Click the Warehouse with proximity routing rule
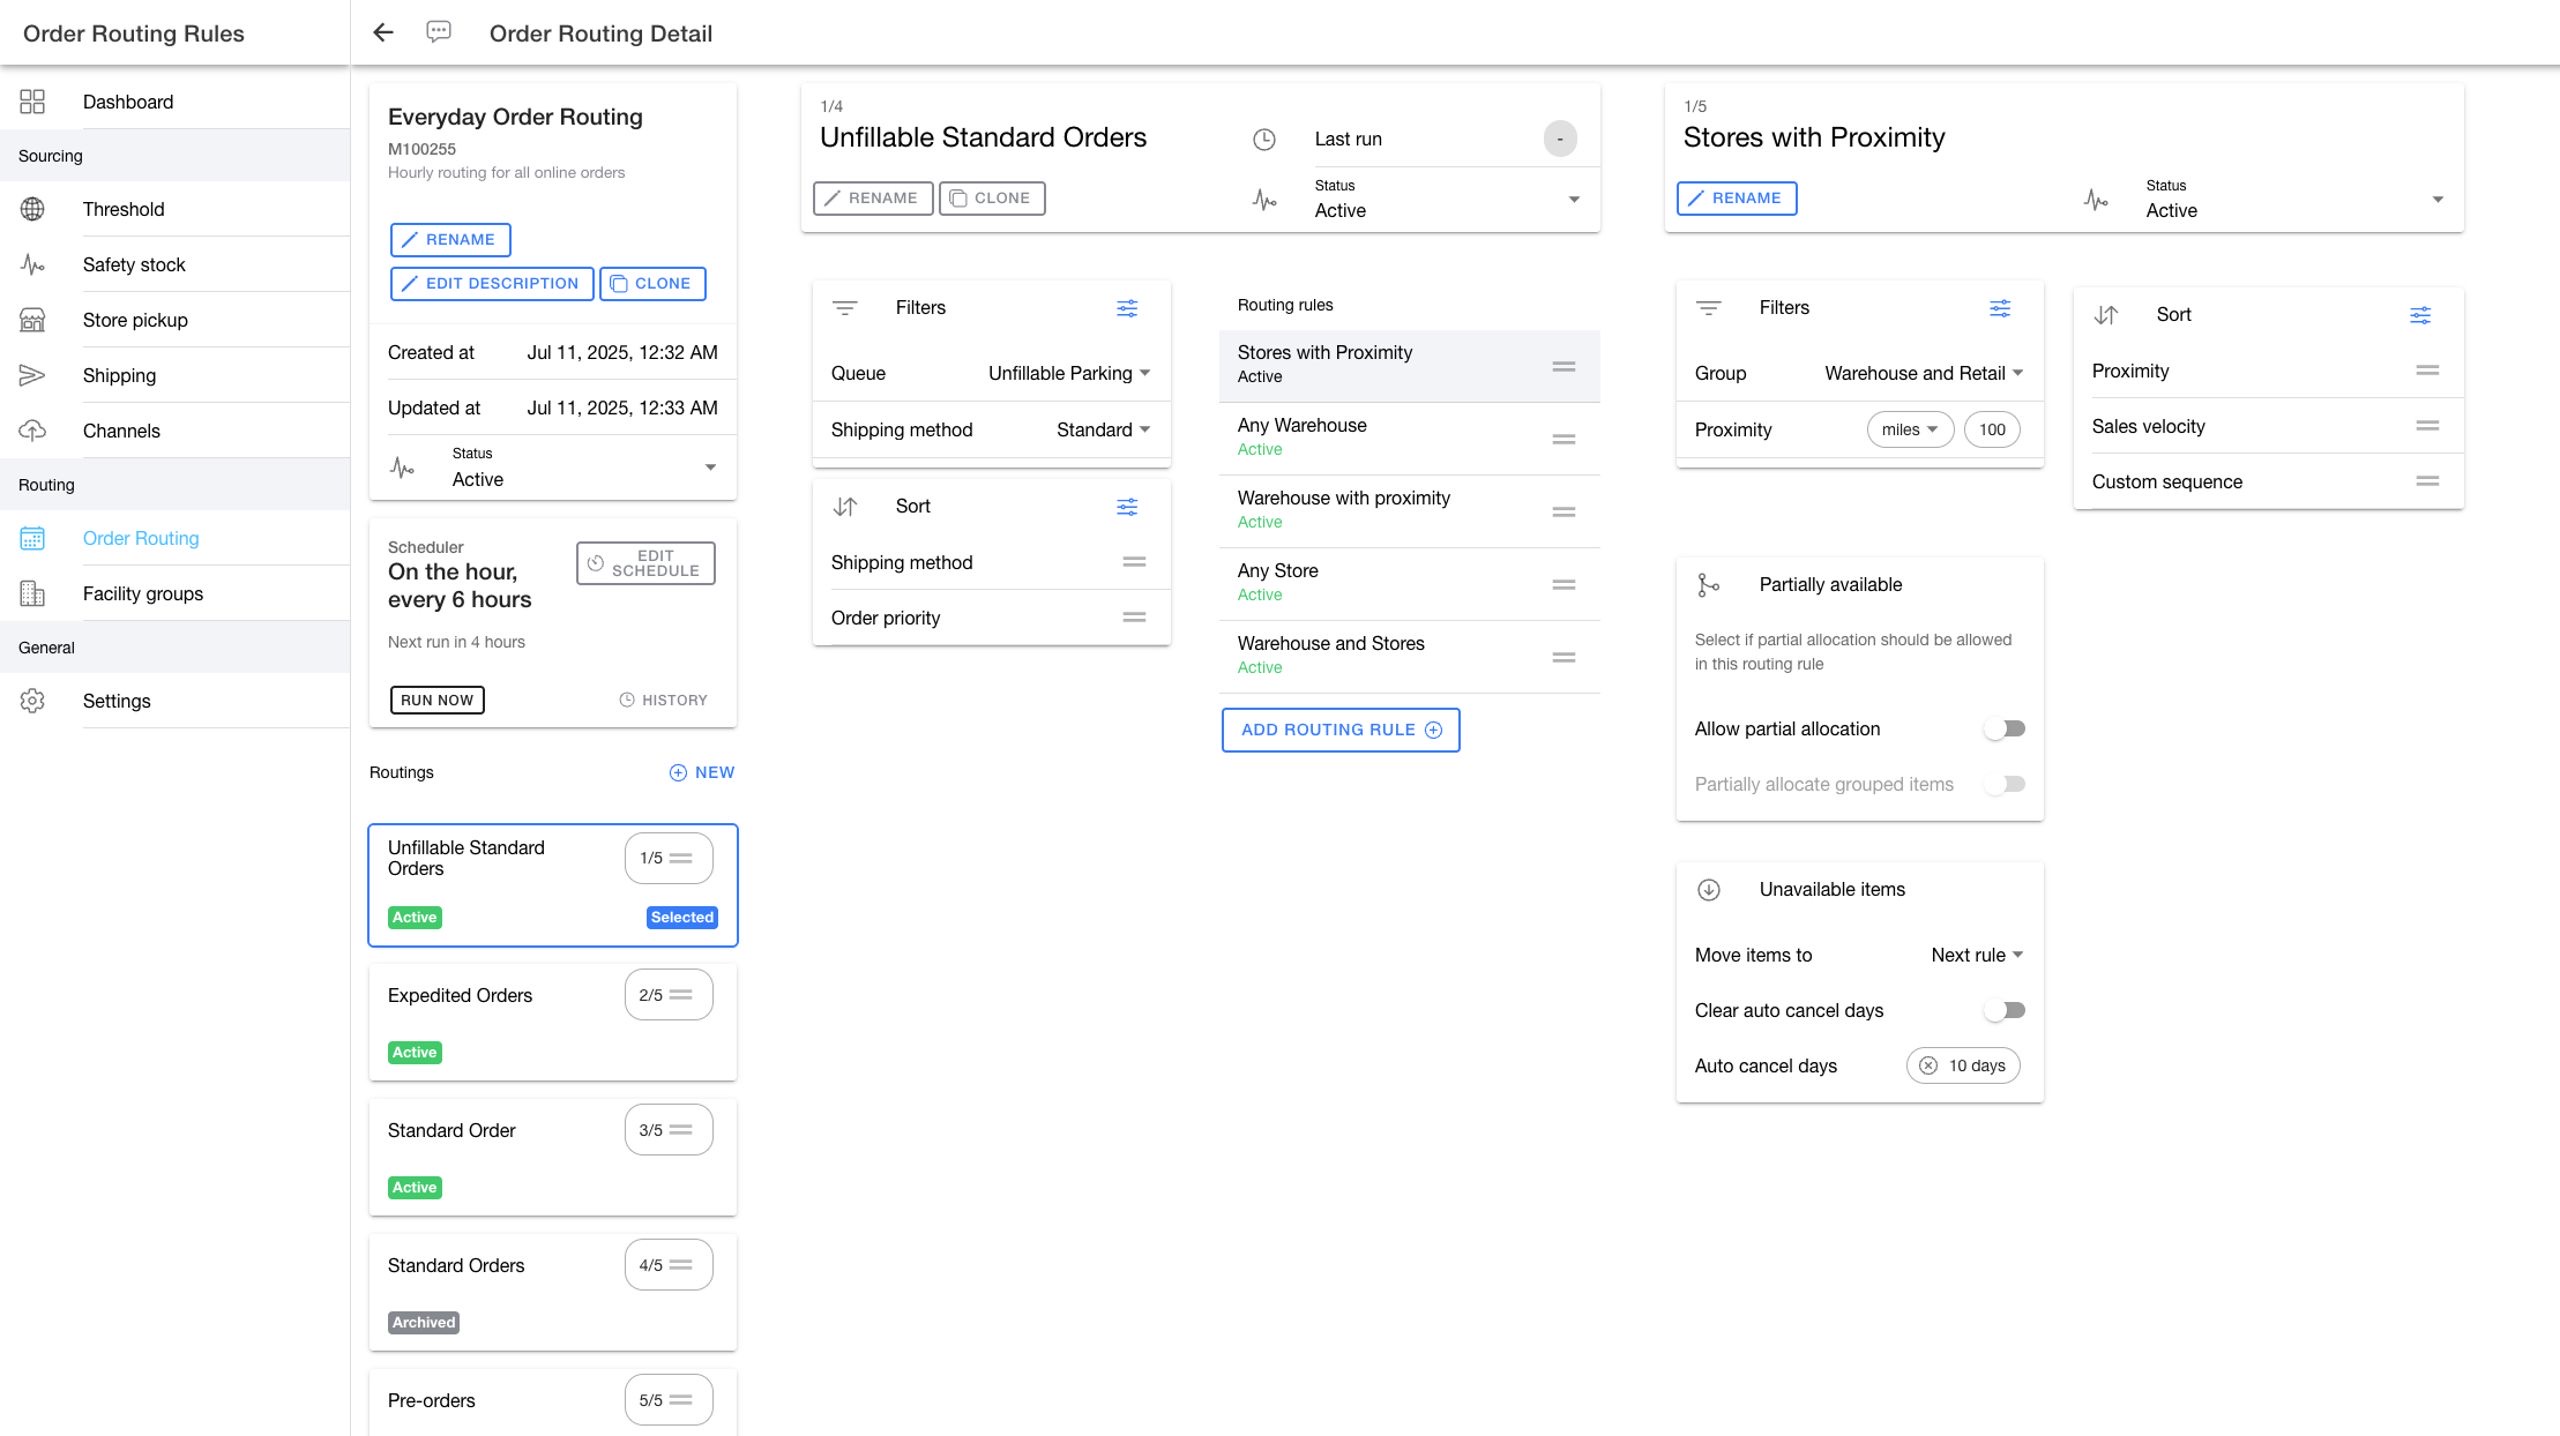 click(1408, 511)
